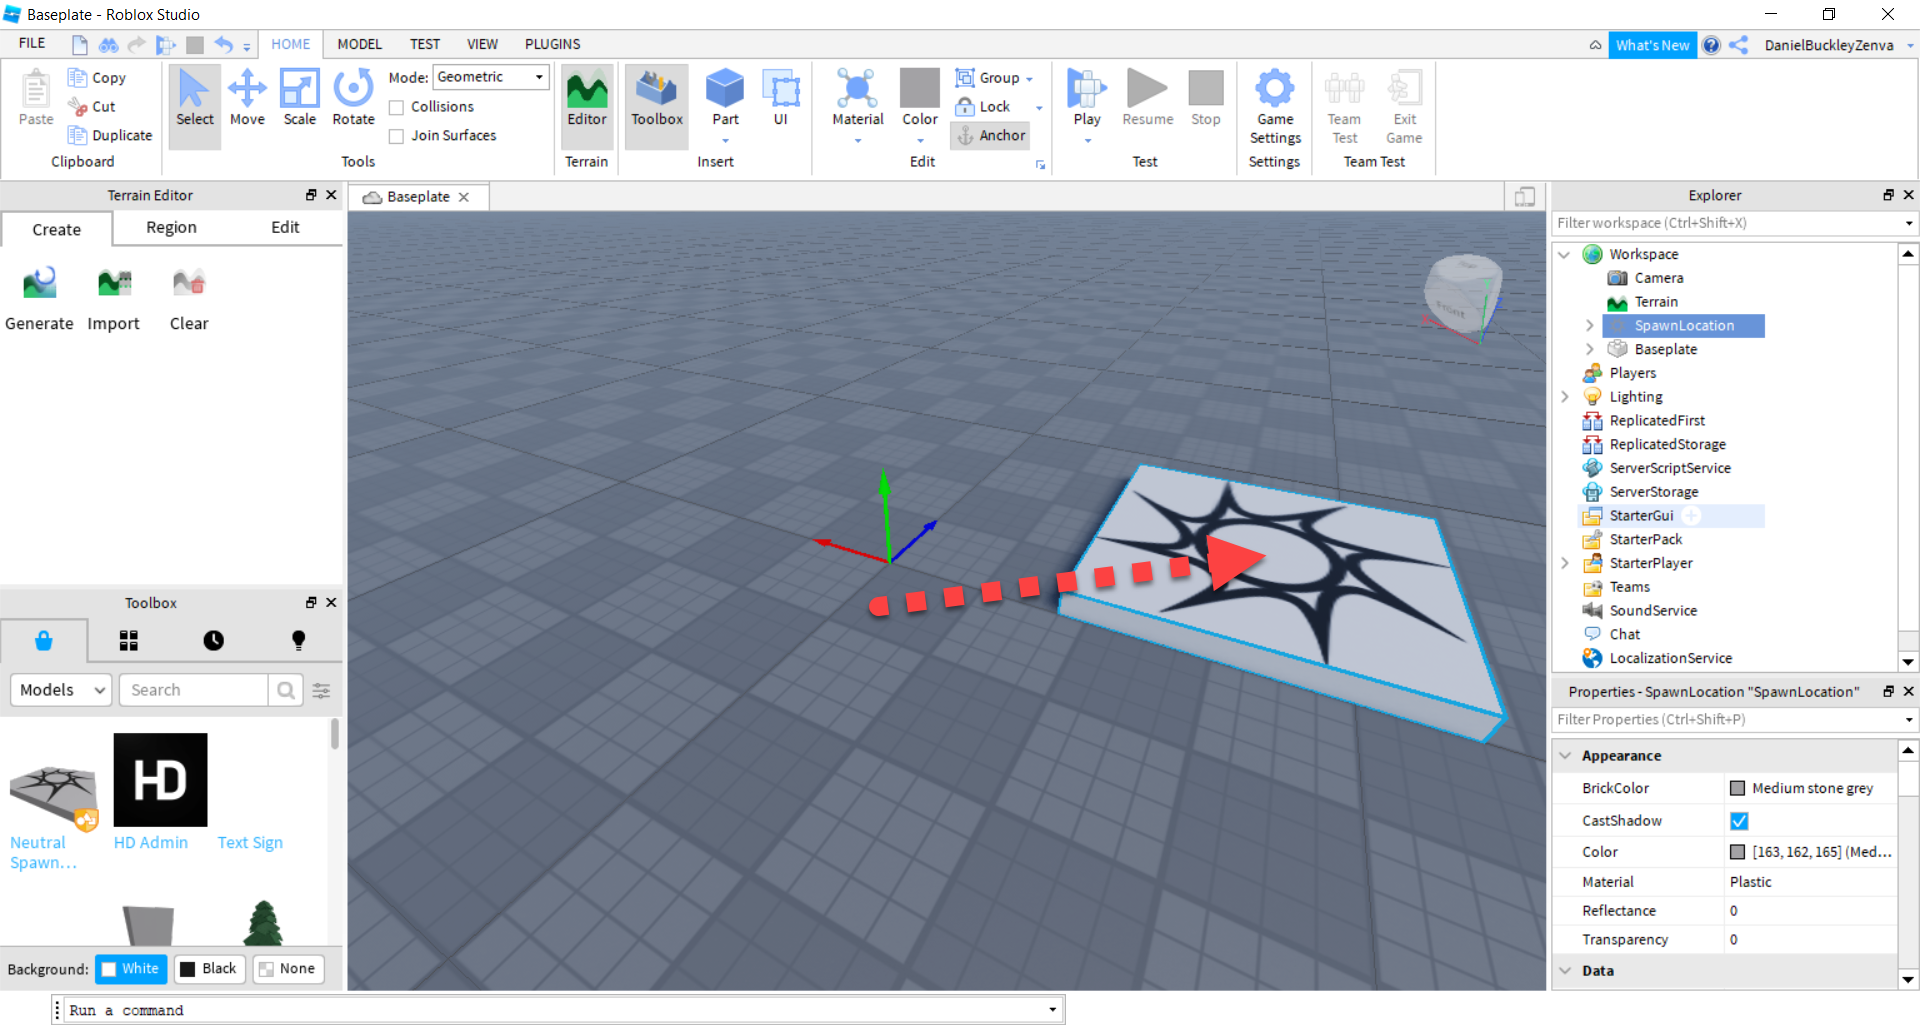Click the Anchor button
Image resolution: width=1920 pixels, height=1030 pixels.
991,135
